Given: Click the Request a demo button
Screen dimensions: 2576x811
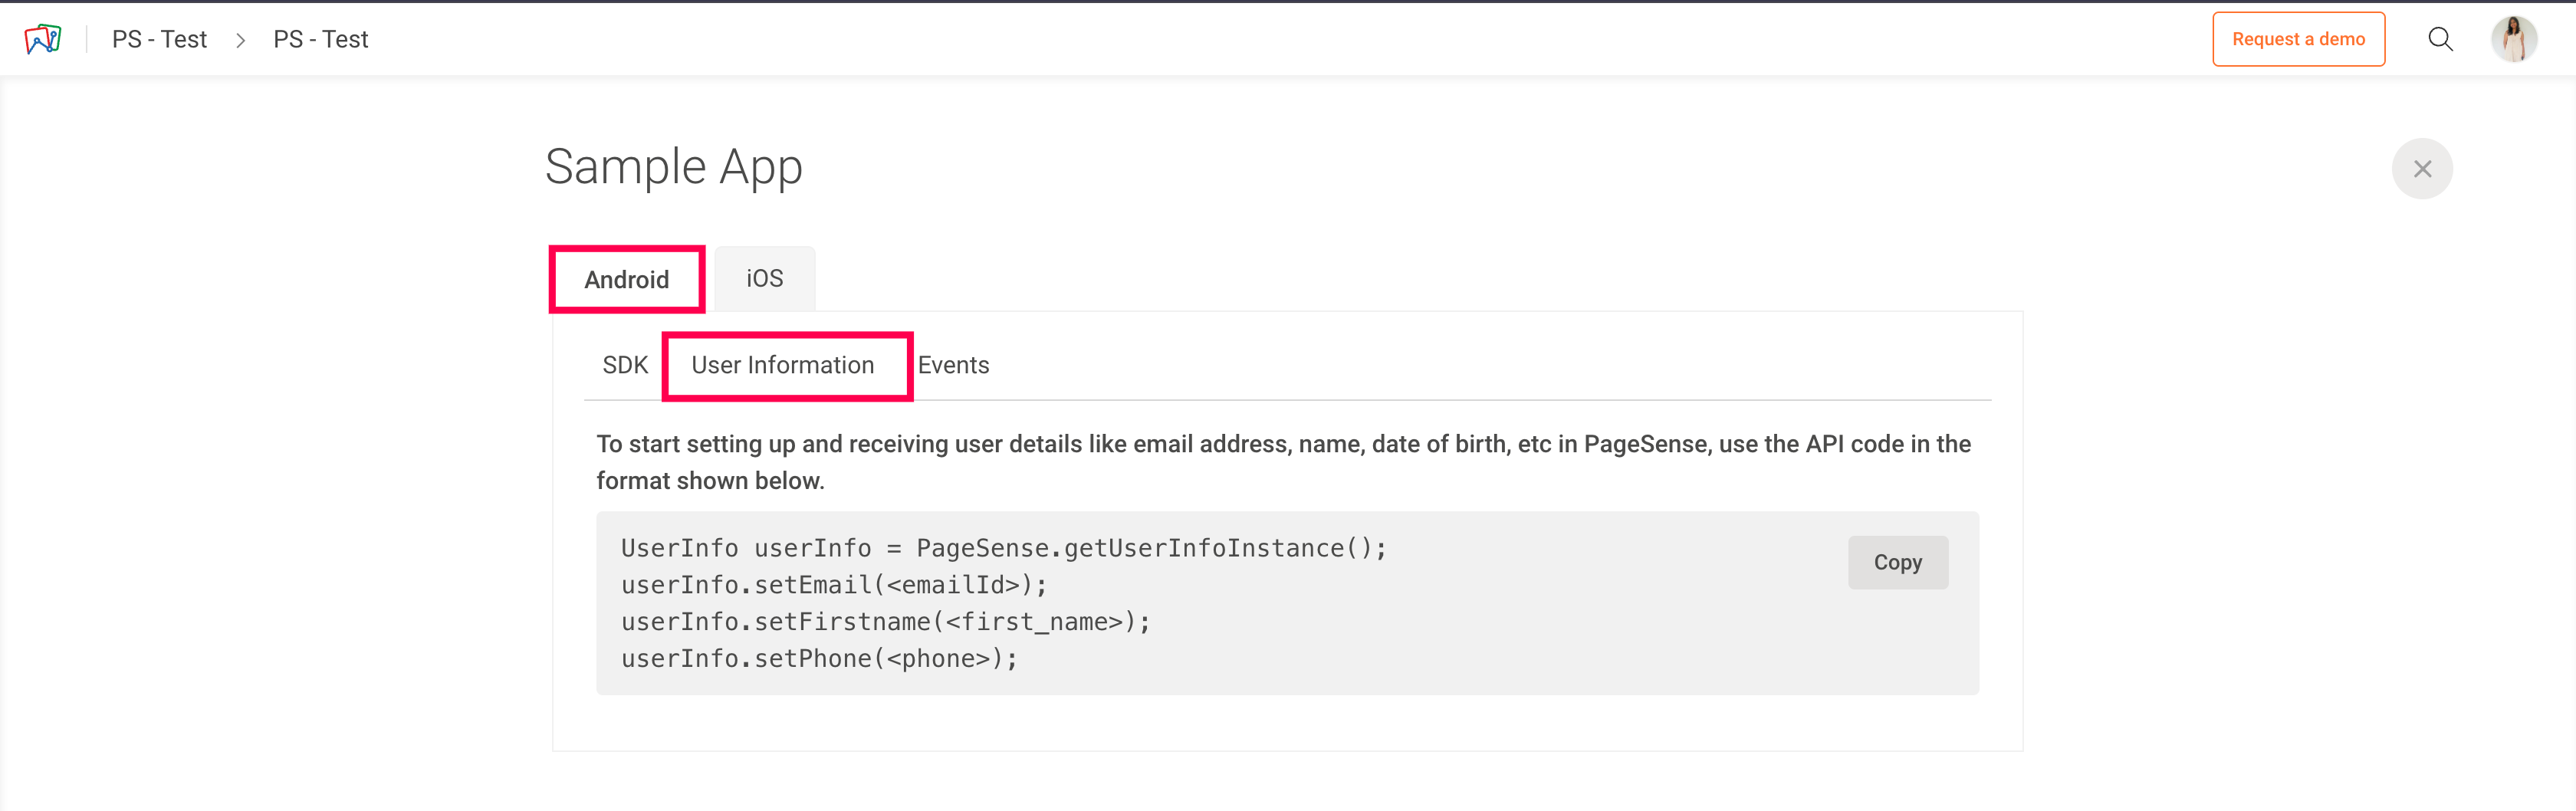Looking at the screenshot, I should 2297,39.
